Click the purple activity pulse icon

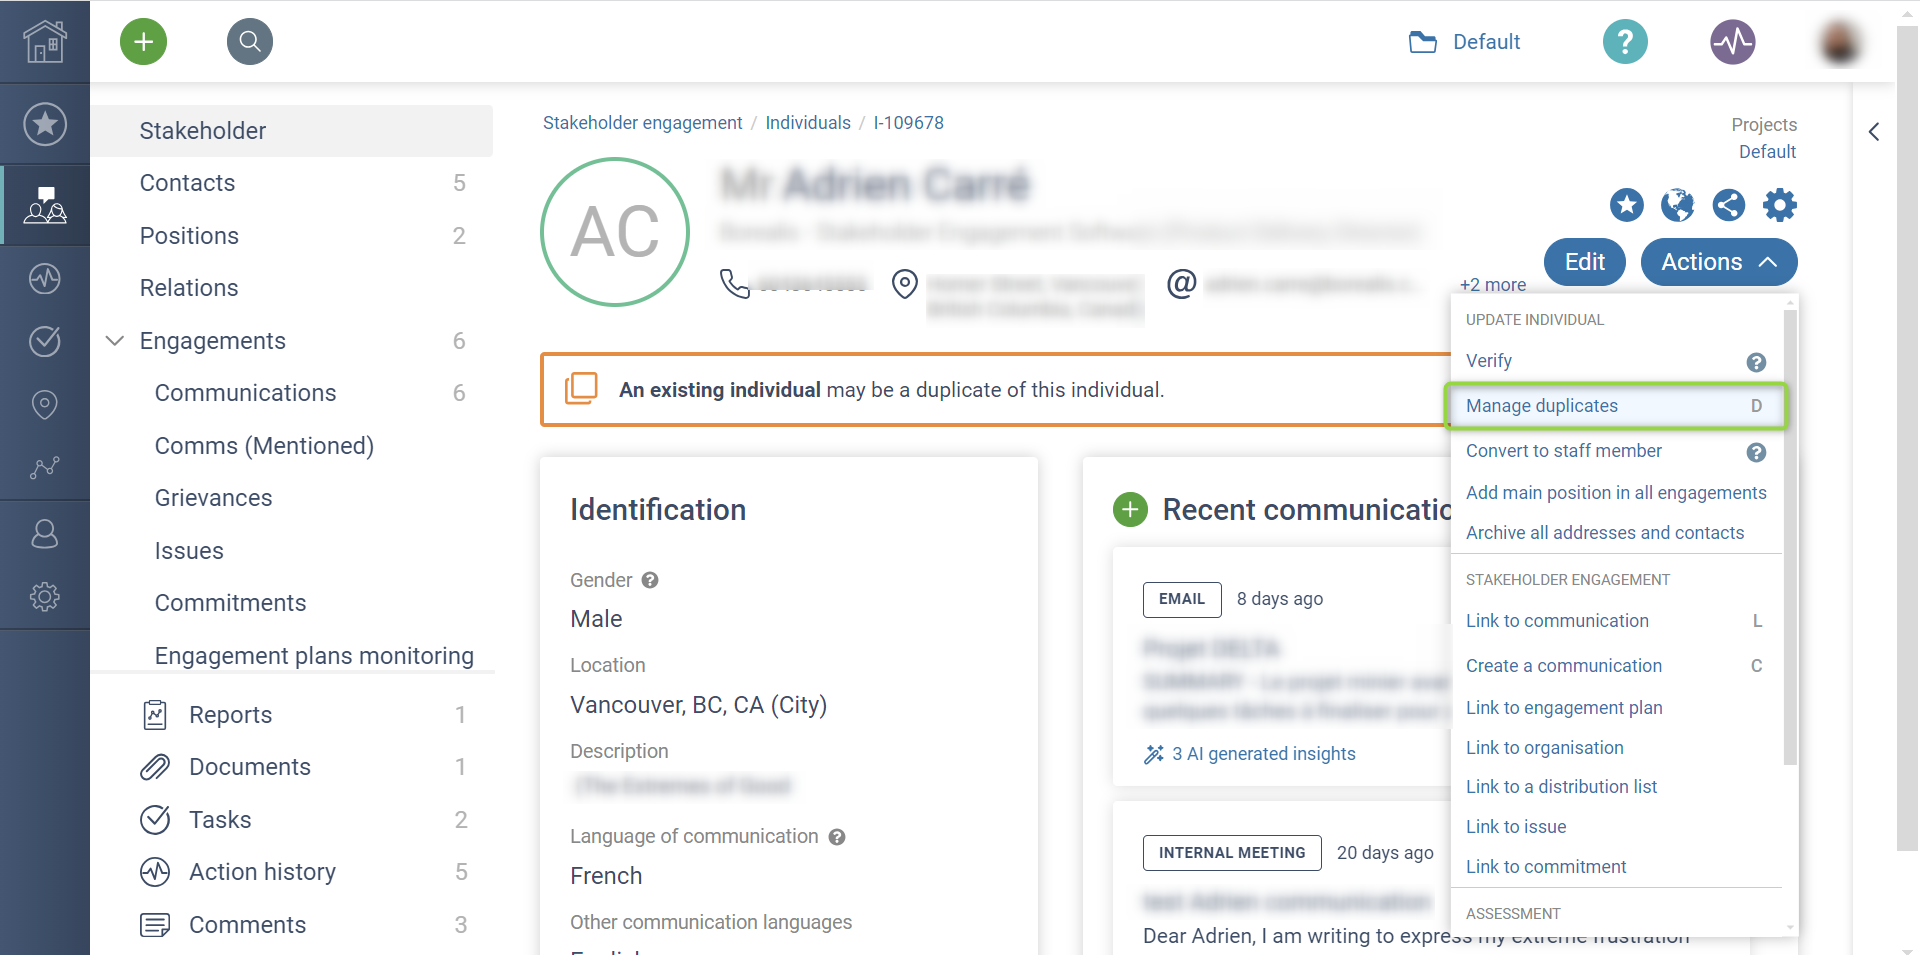pyautogui.click(x=1732, y=42)
